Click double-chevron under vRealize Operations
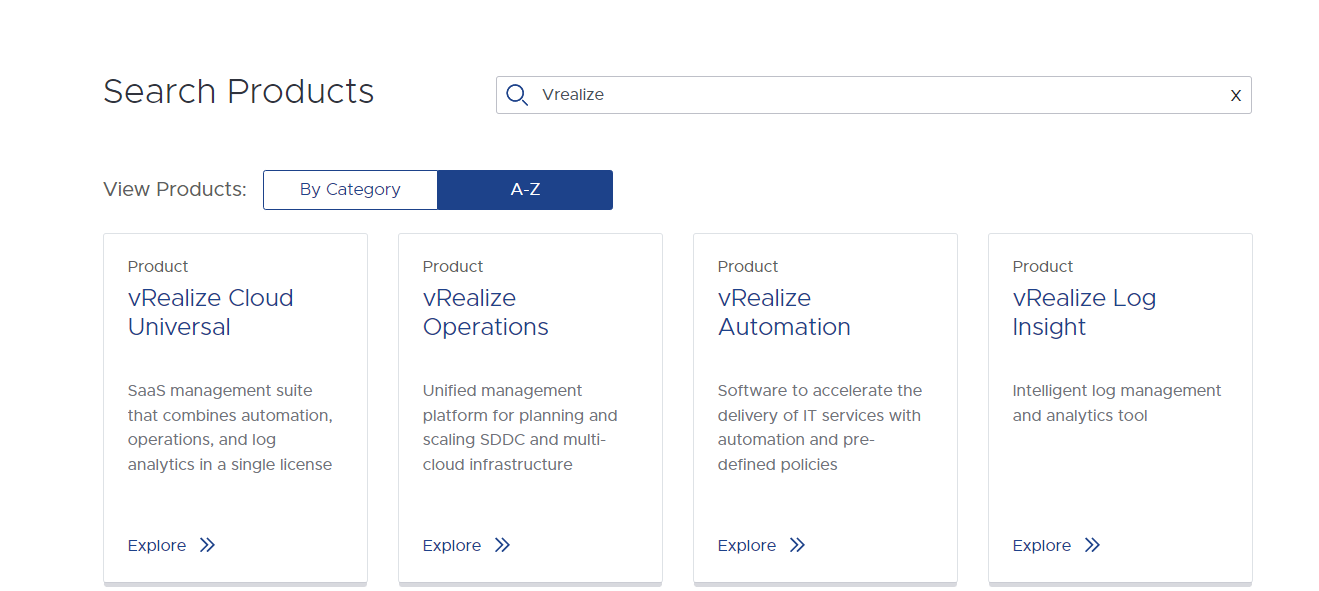The width and height of the screenshot is (1319, 591). pyautogui.click(x=502, y=545)
